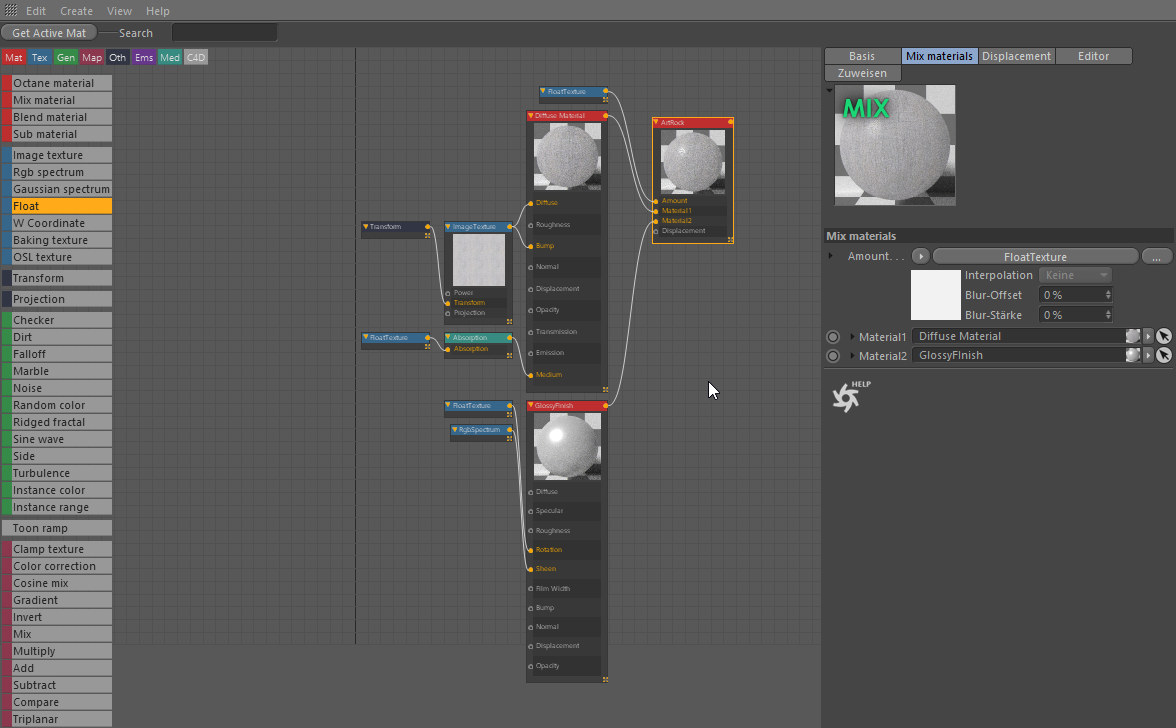1176x728 pixels.
Task: Click the output port of Transform node
Action: pos(428,226)
